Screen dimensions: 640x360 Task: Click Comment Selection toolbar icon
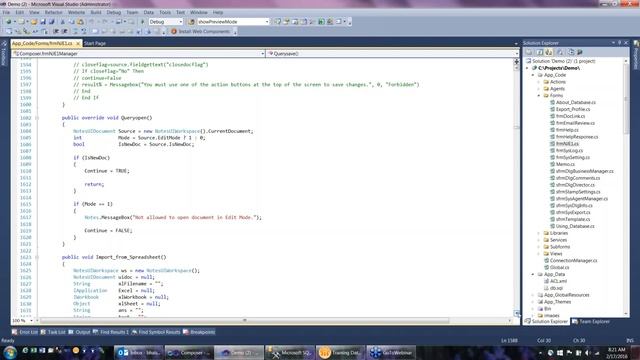tap(75, 31)
